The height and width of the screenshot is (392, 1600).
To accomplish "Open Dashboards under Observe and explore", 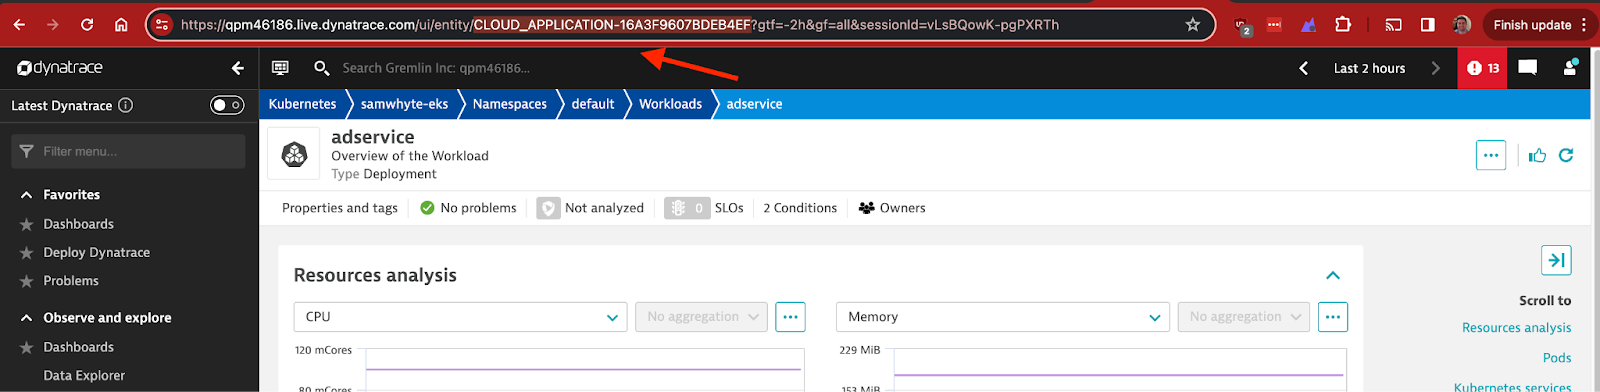I will coord(78,347).
